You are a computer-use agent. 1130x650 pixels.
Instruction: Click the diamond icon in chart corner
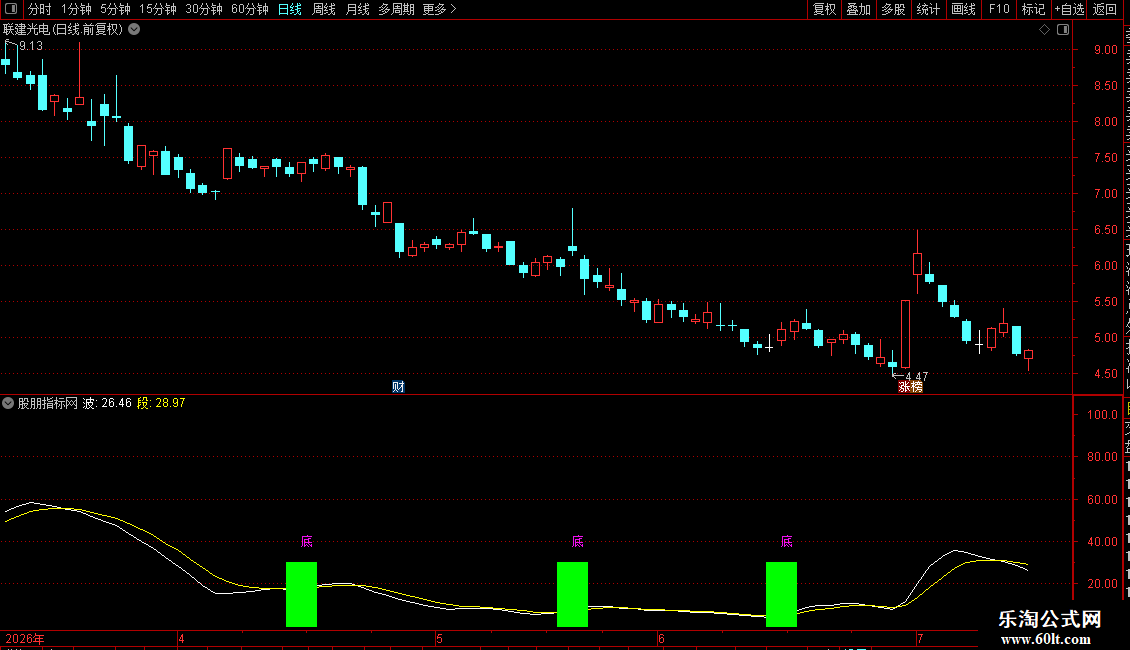(x=1044, y=30)
